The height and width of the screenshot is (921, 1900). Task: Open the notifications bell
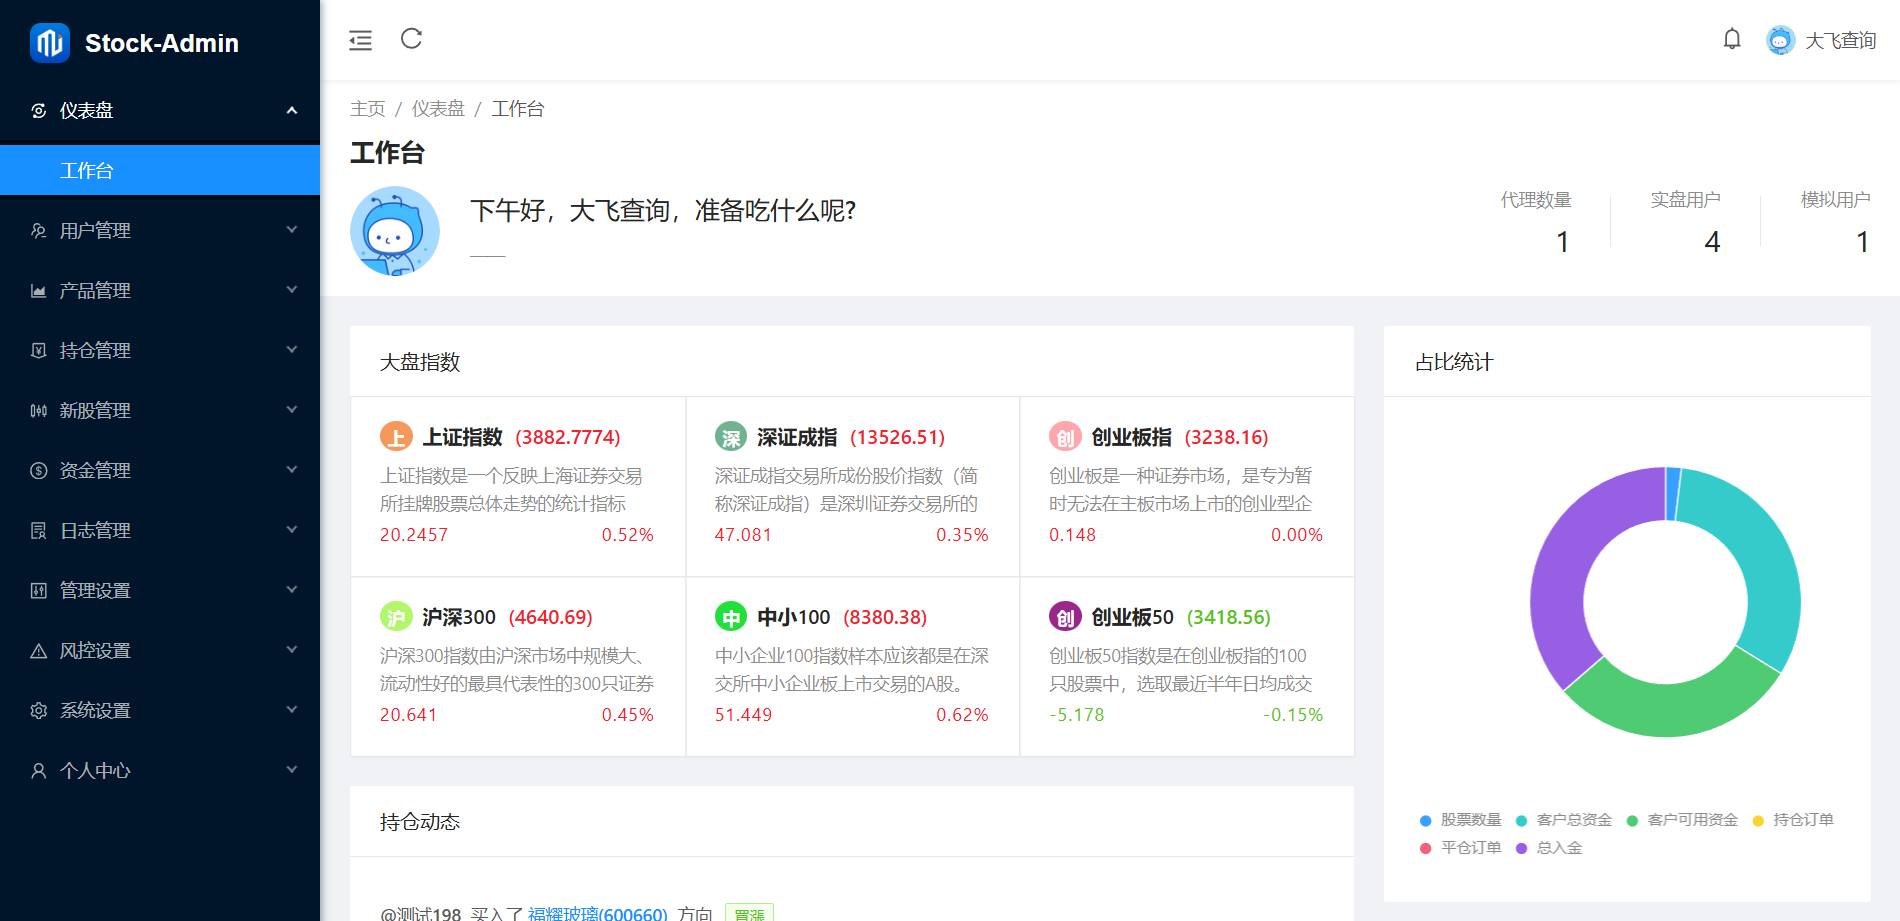click(x=1732, y=39)
